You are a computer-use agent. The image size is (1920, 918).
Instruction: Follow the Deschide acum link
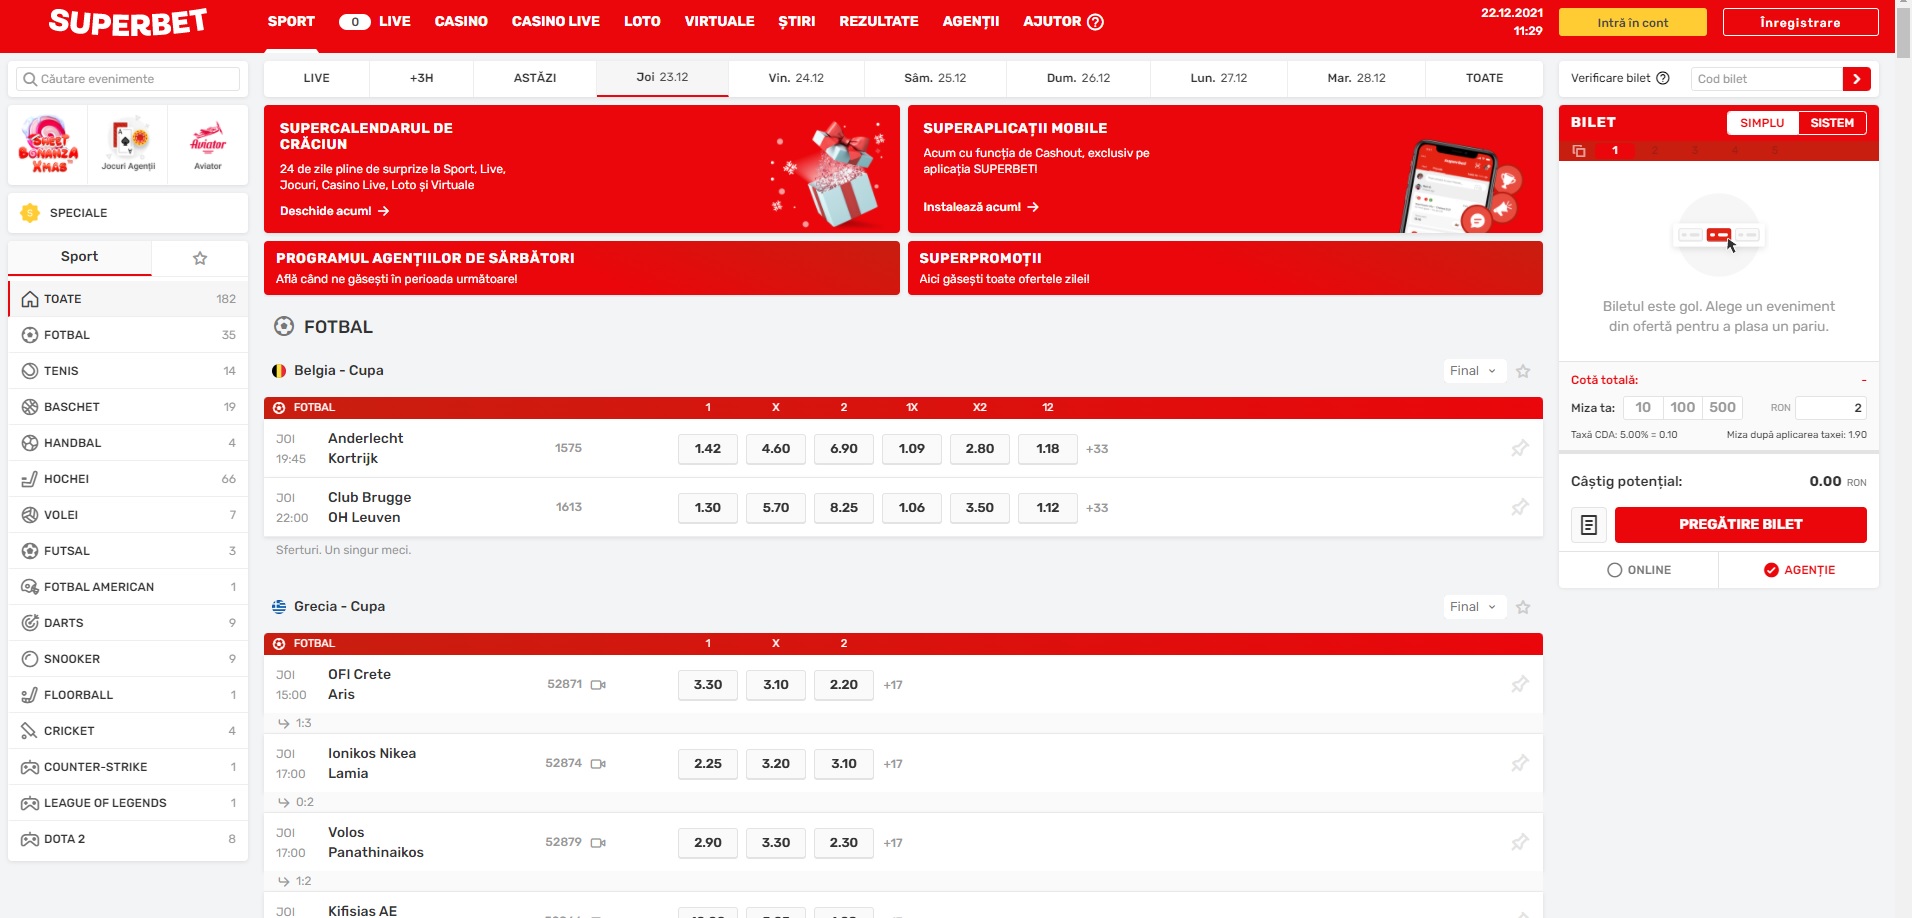334,211
